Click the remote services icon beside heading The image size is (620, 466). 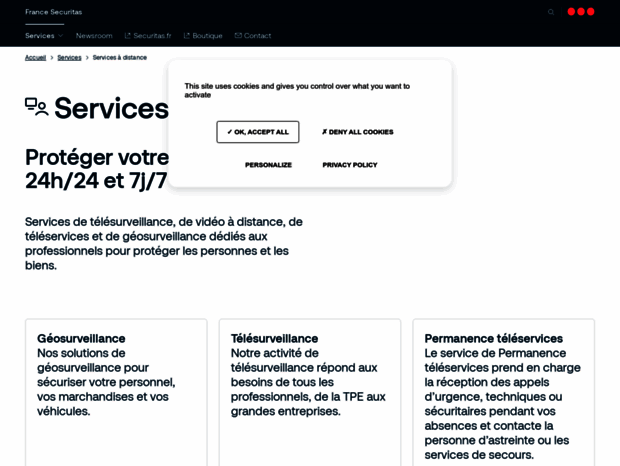[x=37, y=107]
